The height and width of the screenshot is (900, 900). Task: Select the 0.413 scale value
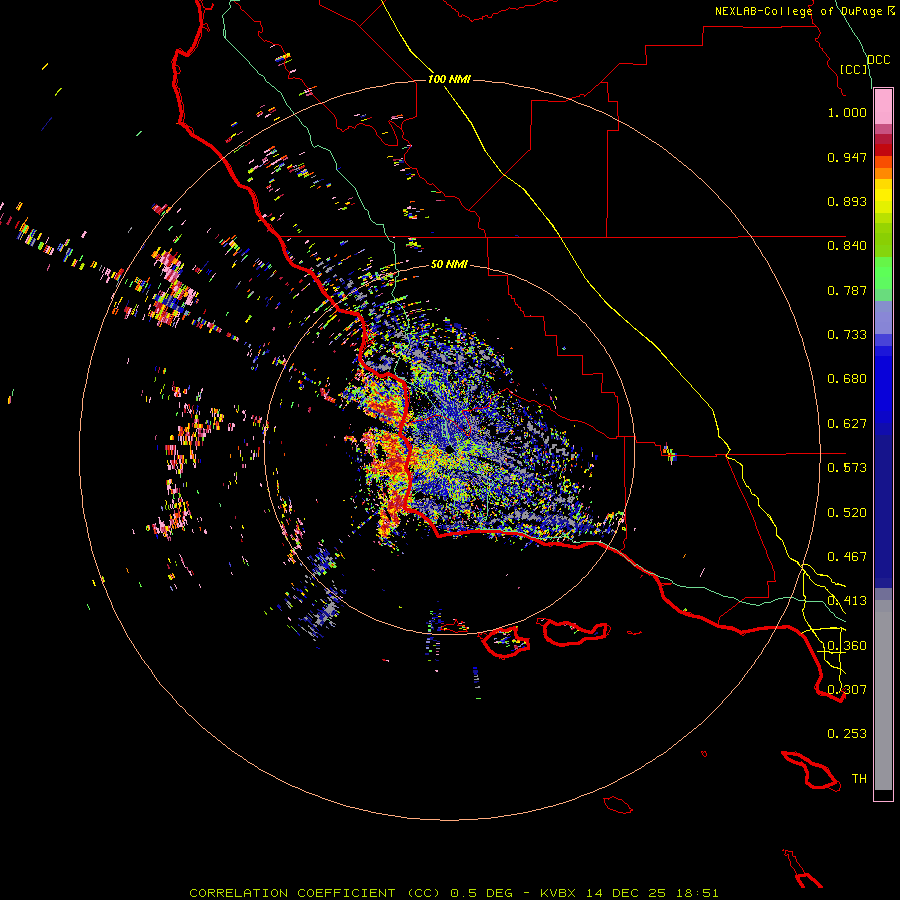(x=847, y=601)
